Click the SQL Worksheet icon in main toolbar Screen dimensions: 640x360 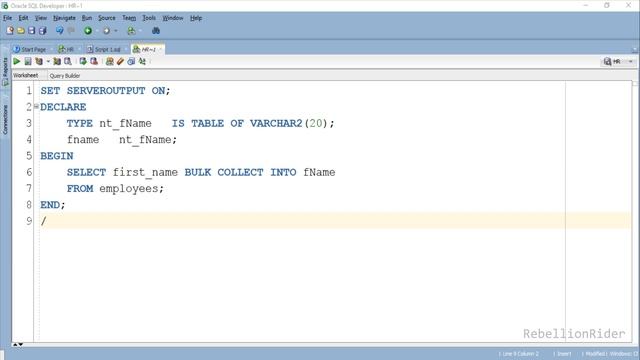point(131,31)
